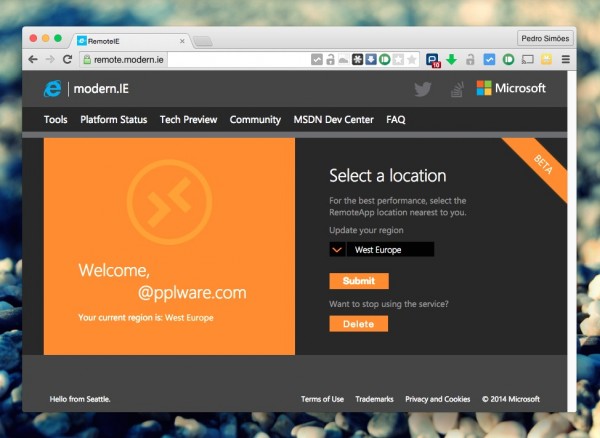Bookmark this page with the star icon
This screenshot has height=438, width=600.
pos(412,59)
